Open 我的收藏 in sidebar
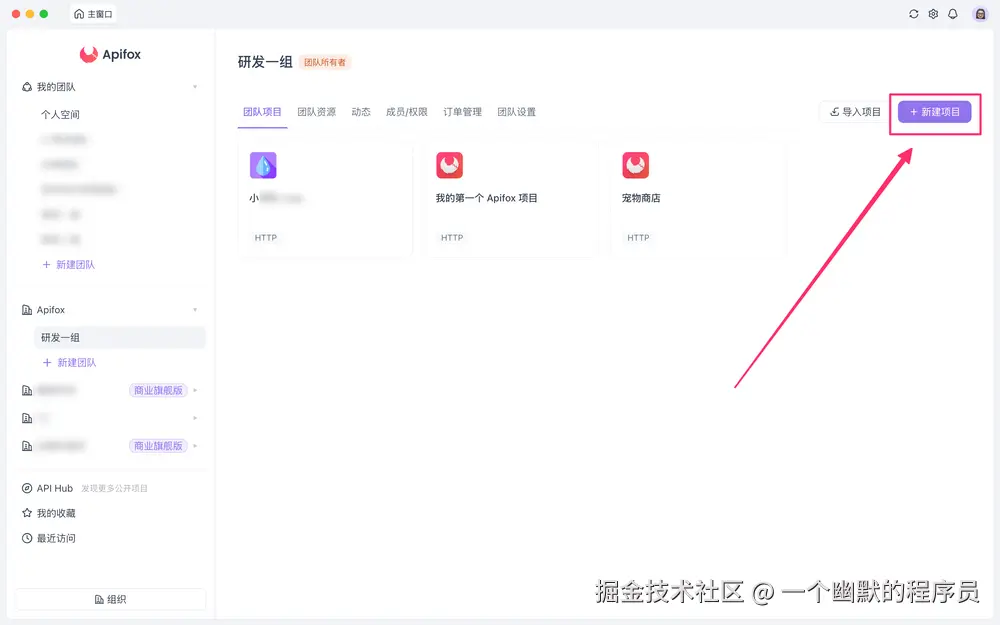Image resolution: width=1000 pixels, height=625 pixels. click(x=56, y=513)
